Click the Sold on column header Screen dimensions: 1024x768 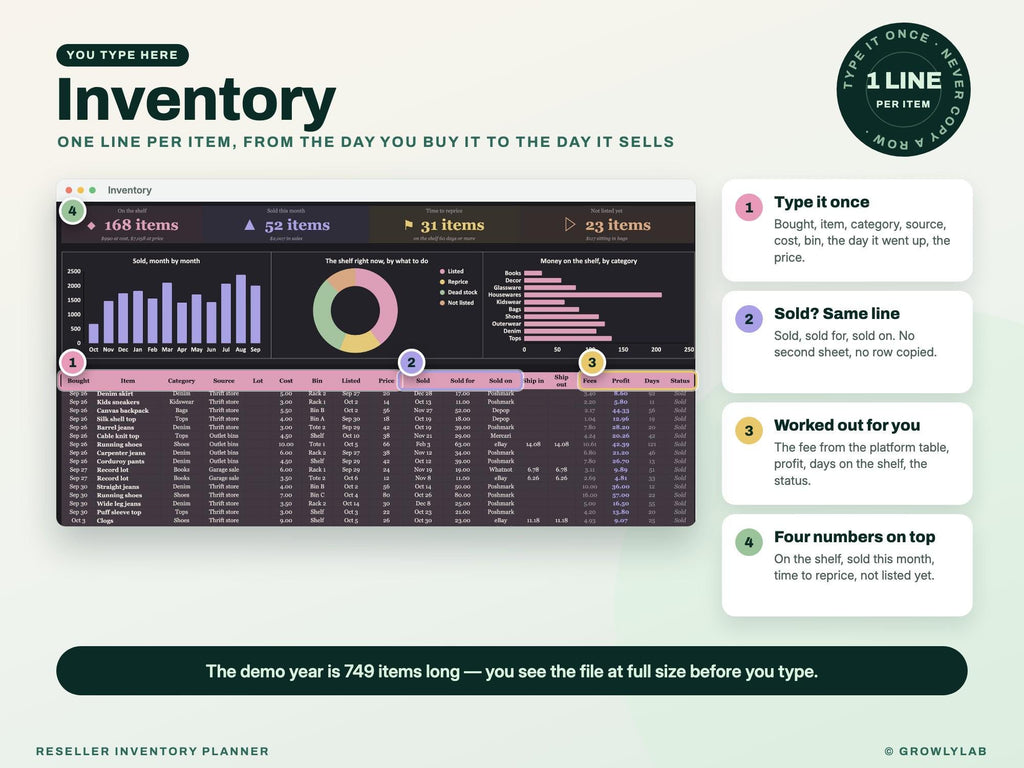[501, 380]
